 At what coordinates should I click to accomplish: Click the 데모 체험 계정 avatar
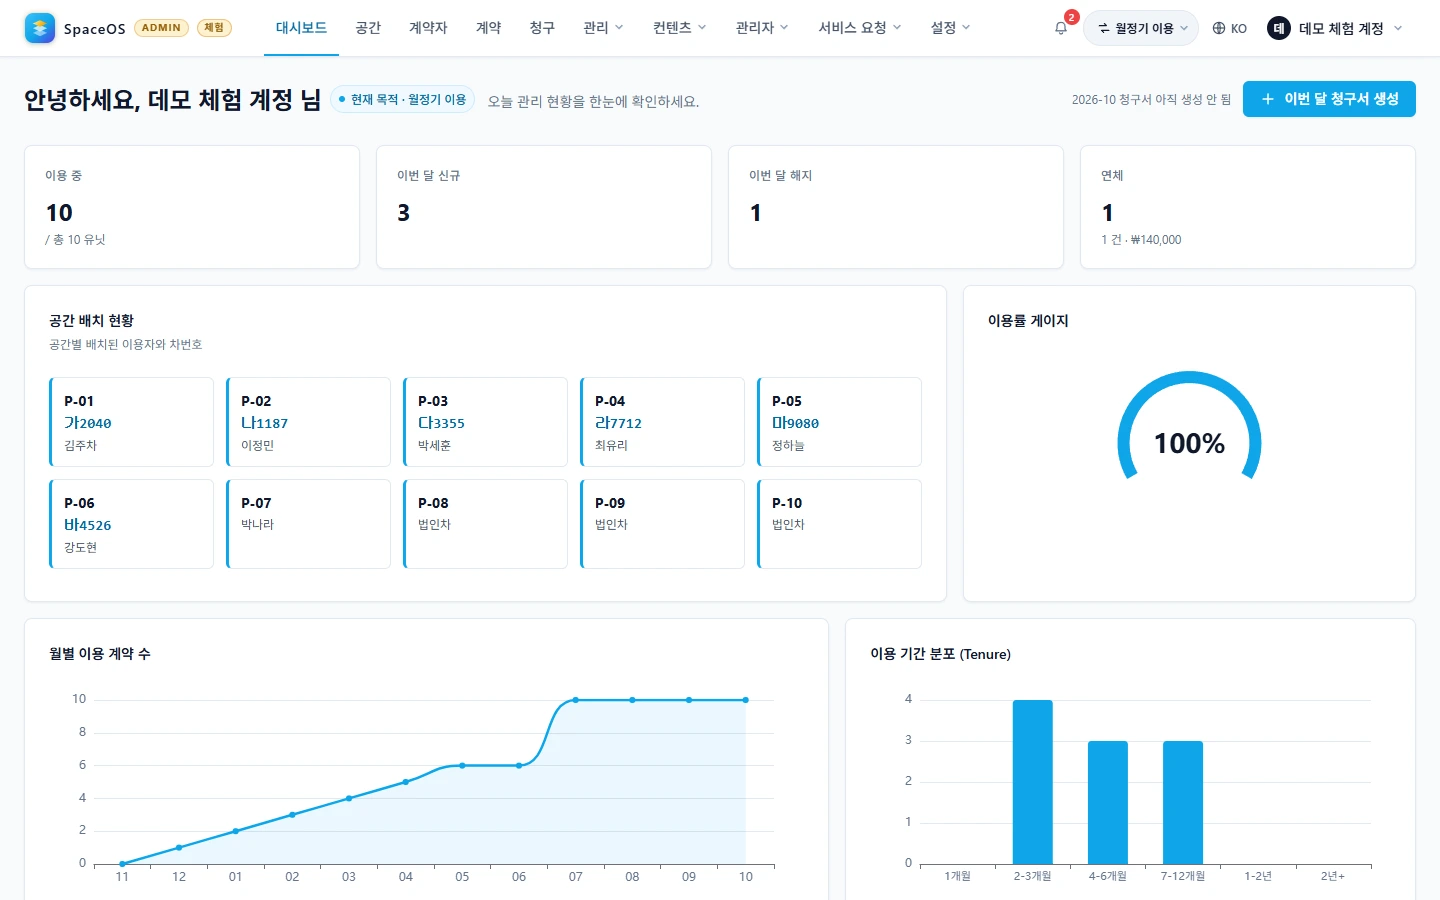tap(1279, 28)
